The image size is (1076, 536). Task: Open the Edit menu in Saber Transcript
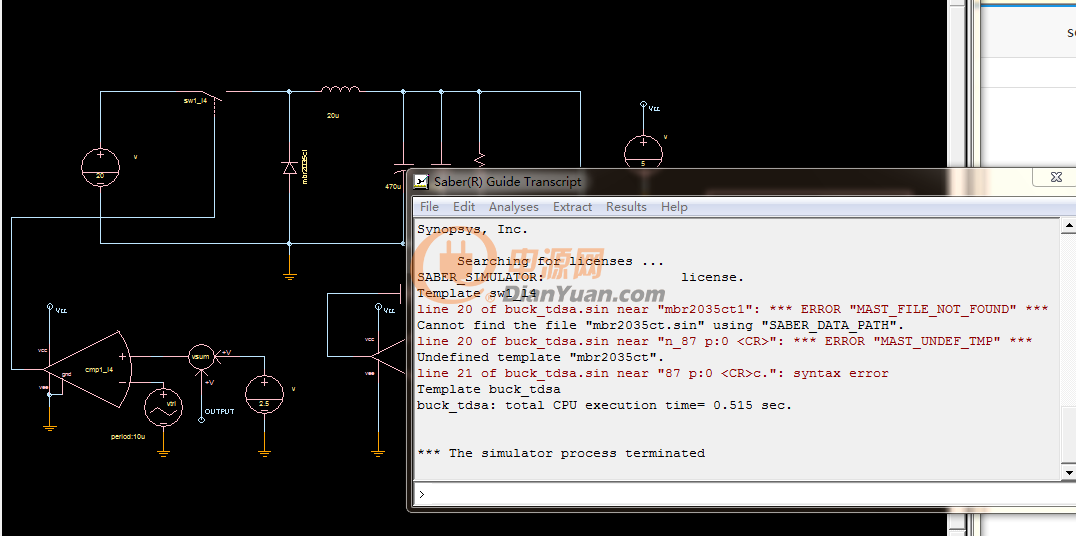[x=464, y=207]
